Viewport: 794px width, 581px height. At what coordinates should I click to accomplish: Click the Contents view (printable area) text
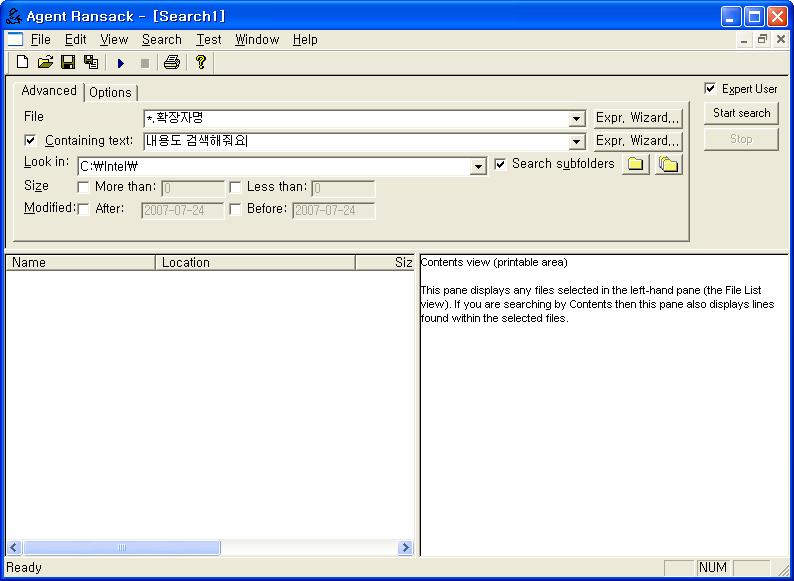pos(494,262)
